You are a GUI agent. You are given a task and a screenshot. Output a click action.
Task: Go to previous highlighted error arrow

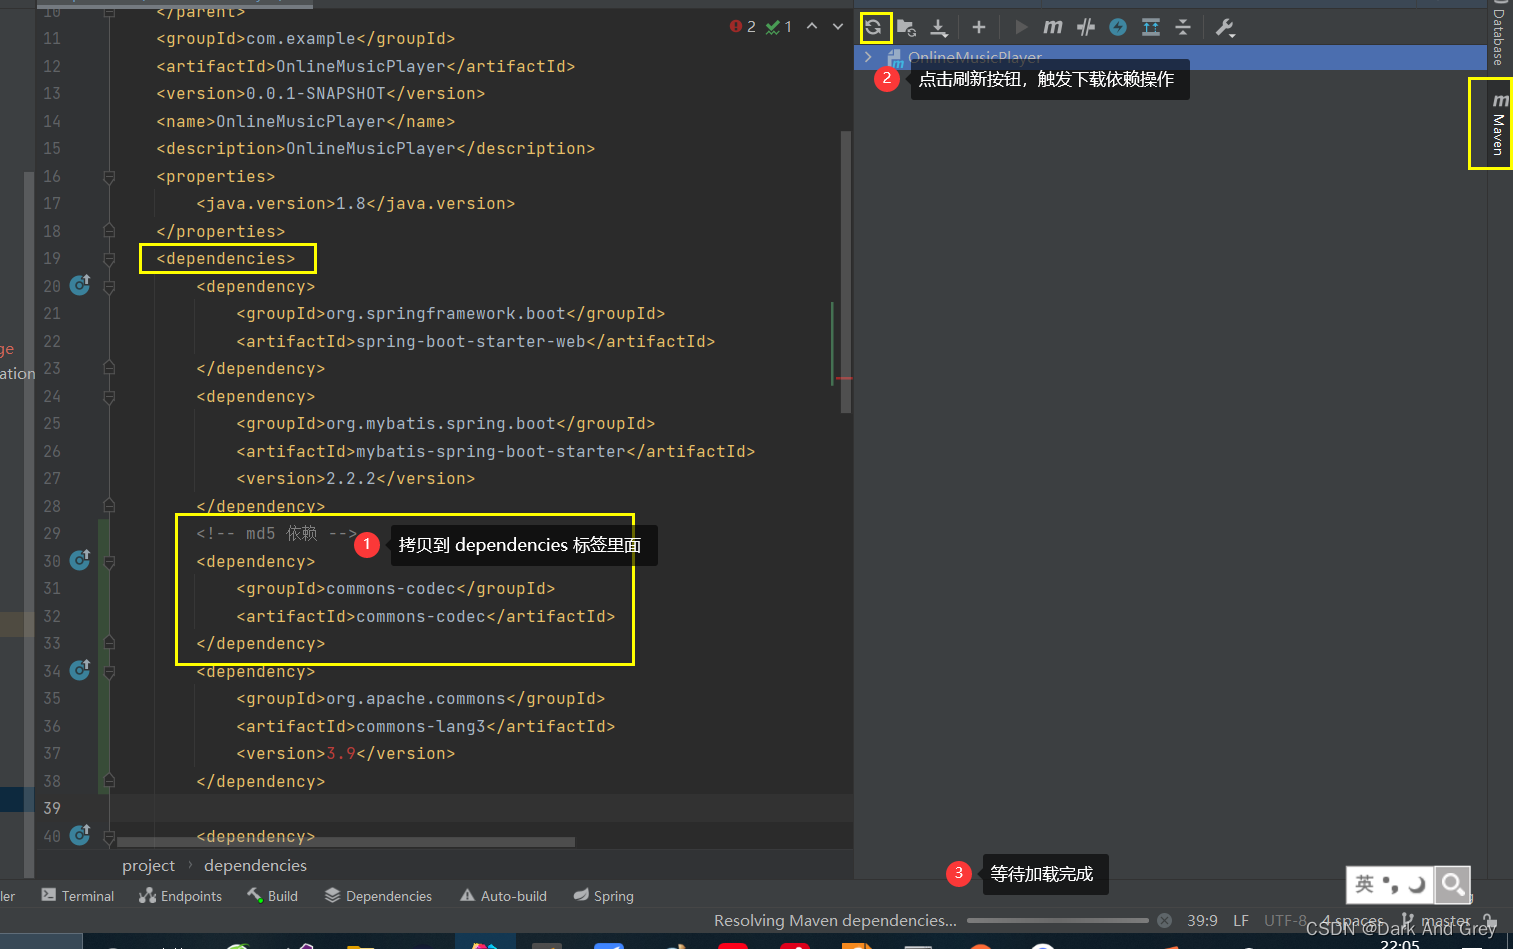click(x=812, y=27)
